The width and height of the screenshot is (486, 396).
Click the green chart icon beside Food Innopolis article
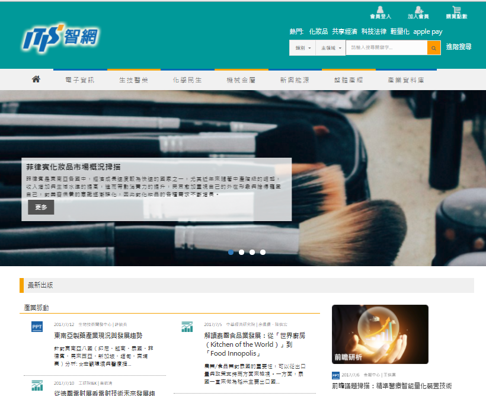click(x=187, y=327)
